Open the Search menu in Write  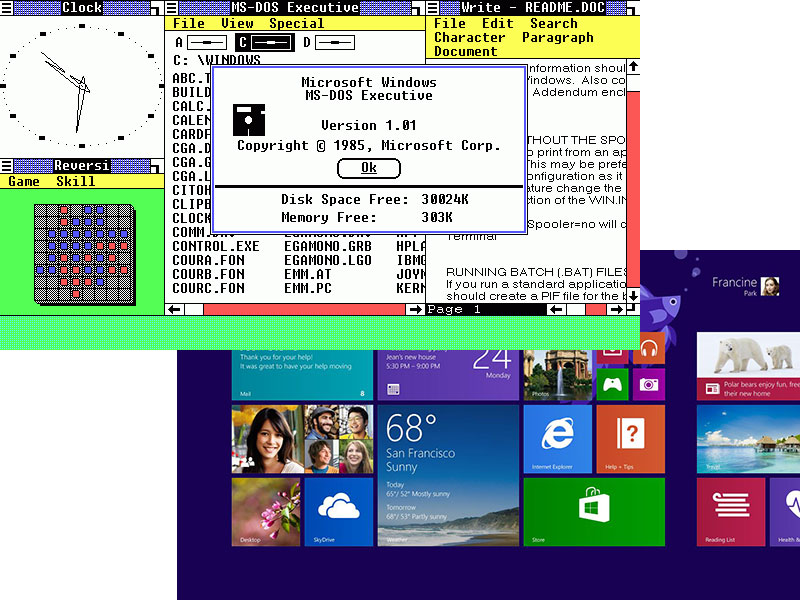coord(554,23)
